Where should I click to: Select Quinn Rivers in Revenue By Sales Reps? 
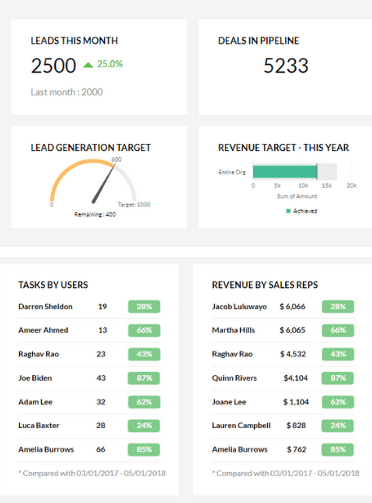(x=234, y=378)
